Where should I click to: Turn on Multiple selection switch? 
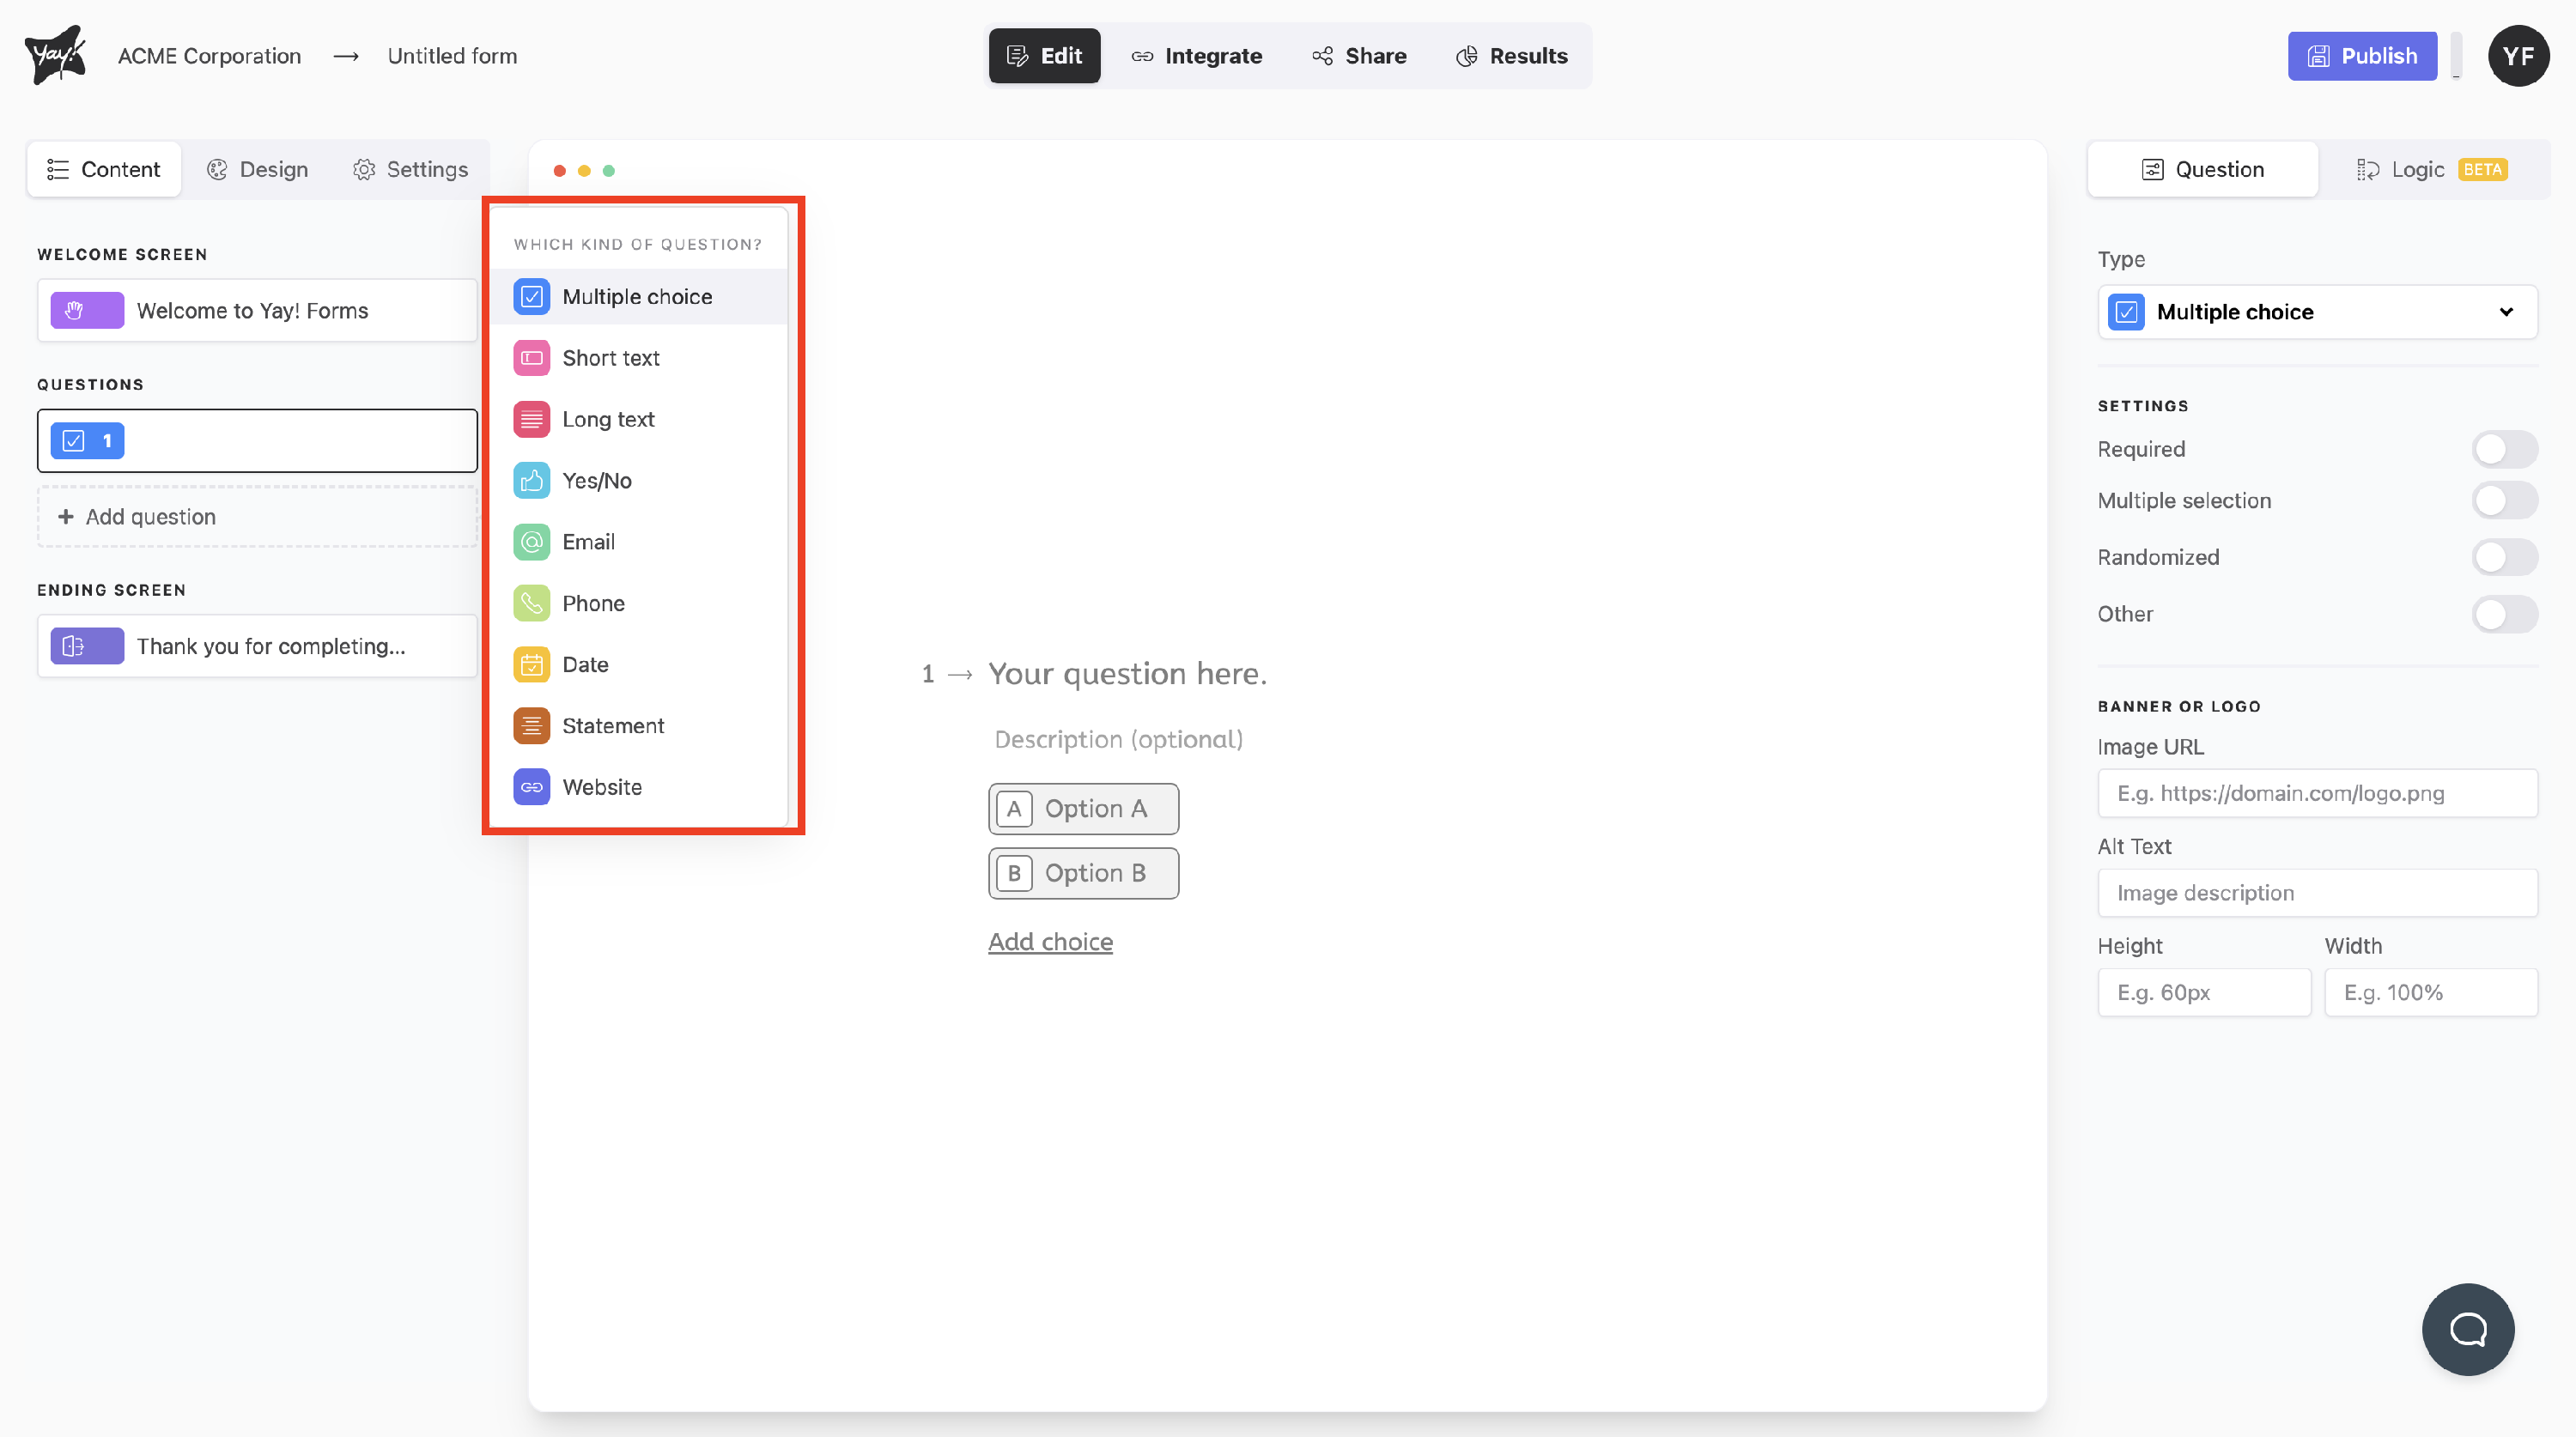[2503, 501]
